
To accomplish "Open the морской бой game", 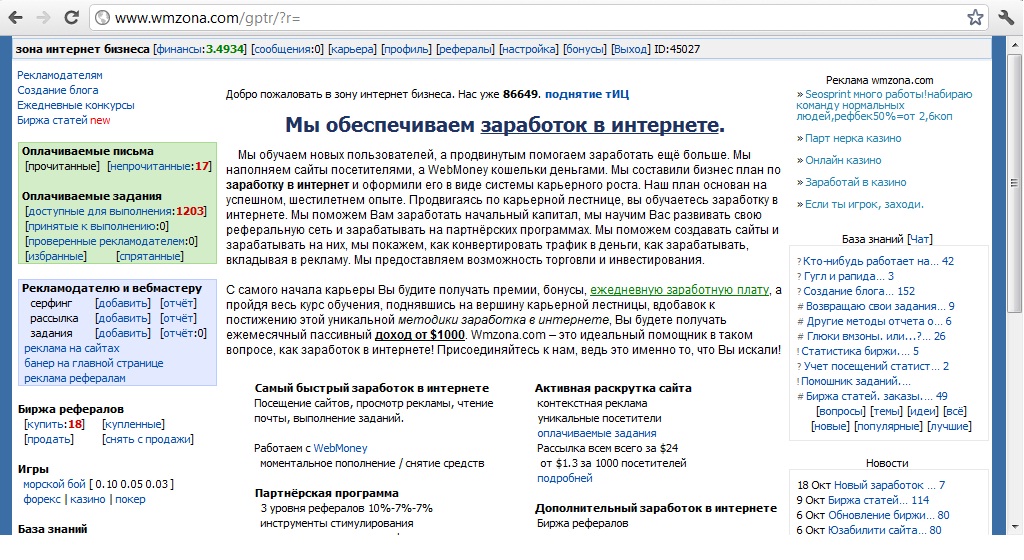I will pos(54,484).
